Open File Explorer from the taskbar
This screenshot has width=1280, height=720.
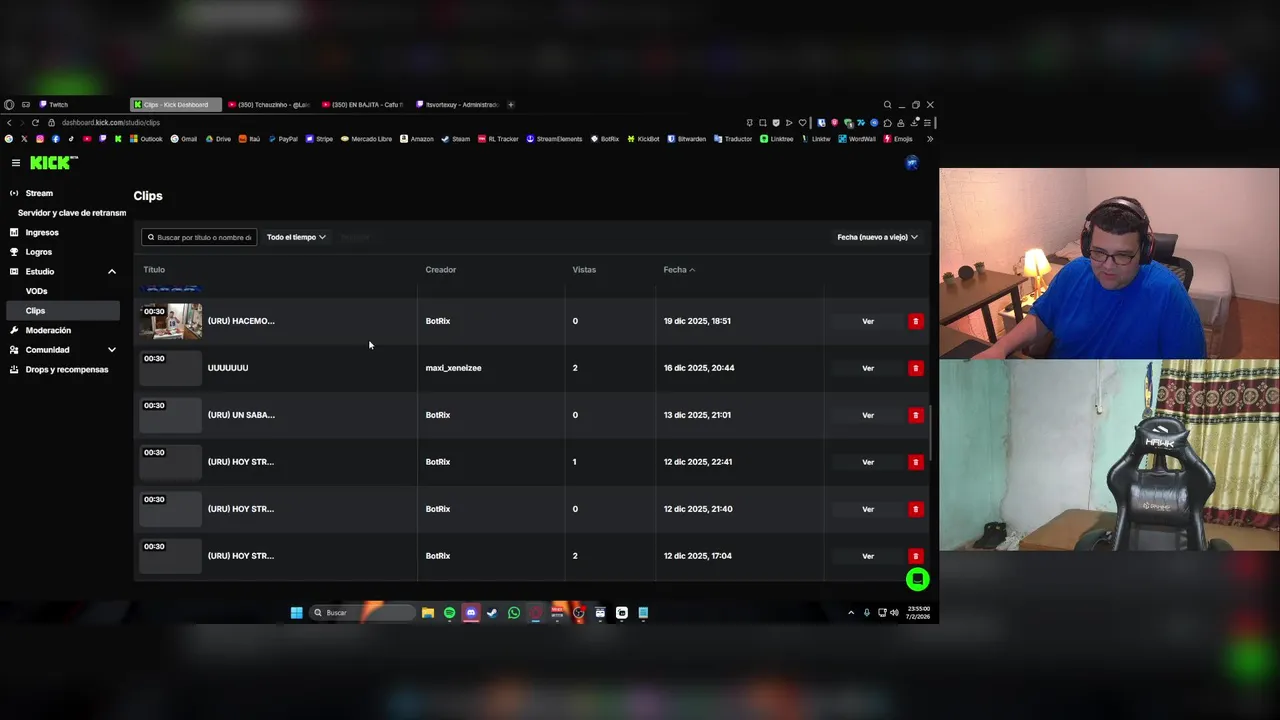(x=428, y=613)
